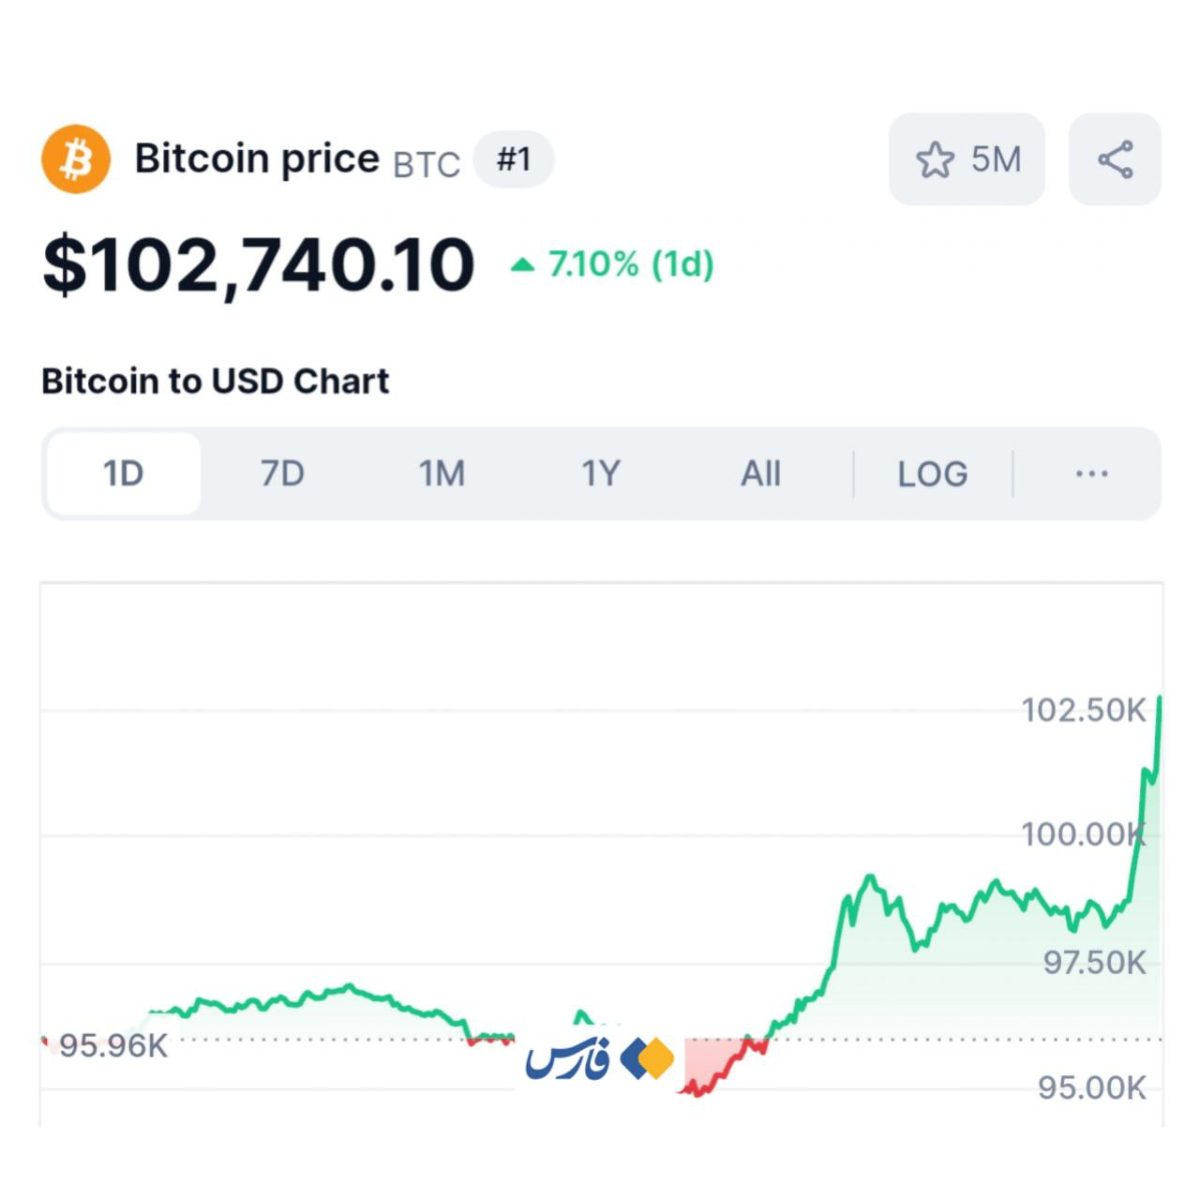Click the orange Bitcoin logo icon
Viewport: 1200px width, 1200px height.
pyautogui.click(x=76, y=159)
